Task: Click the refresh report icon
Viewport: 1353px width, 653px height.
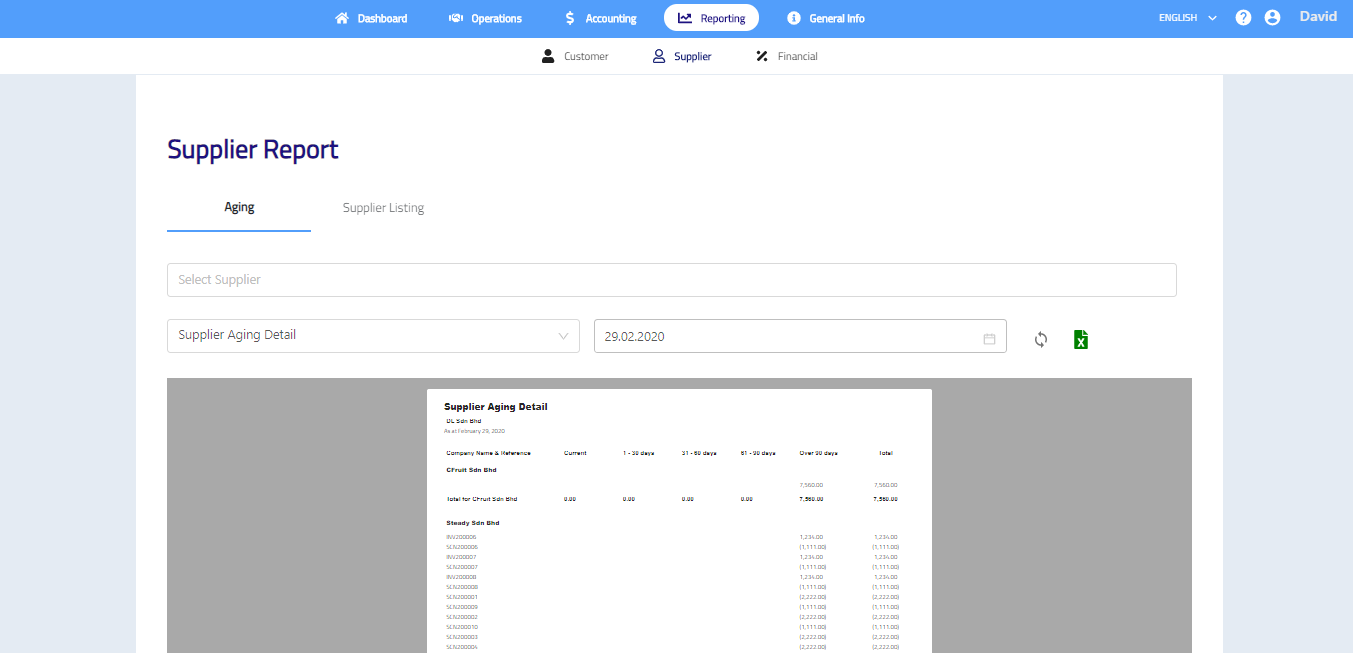Action: (1041, 339)
